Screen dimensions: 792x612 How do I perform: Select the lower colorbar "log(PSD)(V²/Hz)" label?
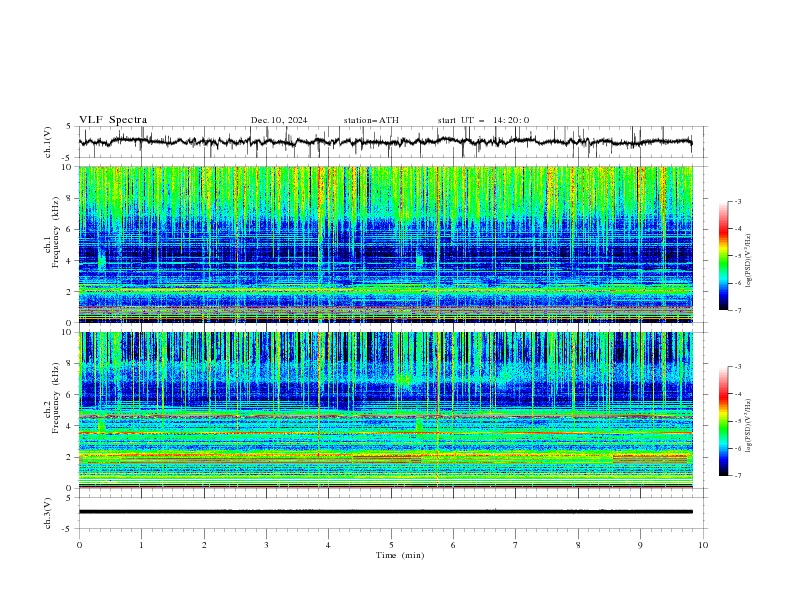coord(750,425)
